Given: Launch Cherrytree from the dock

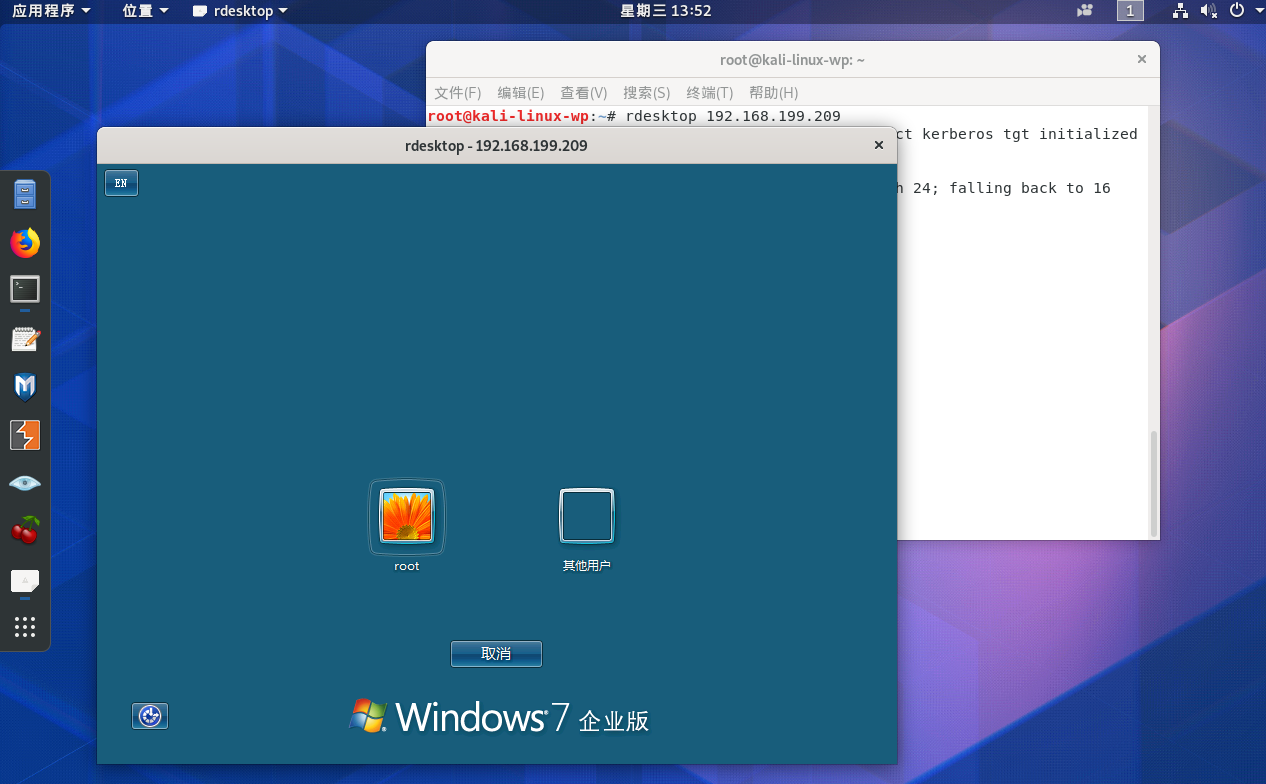Looking at the screenshot, I should tap(25, 530).
